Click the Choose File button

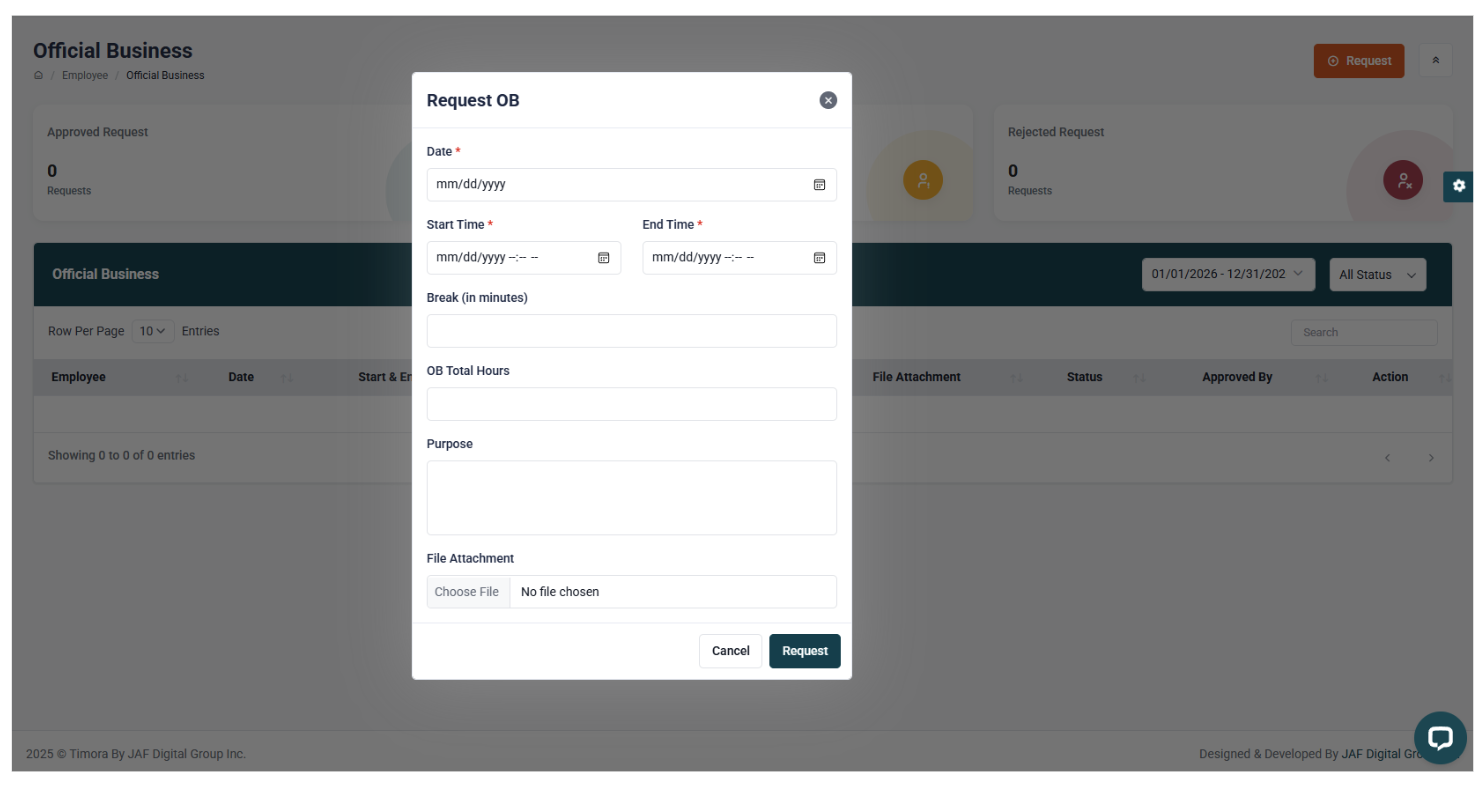pyautogui.click(x=467, y=592)
